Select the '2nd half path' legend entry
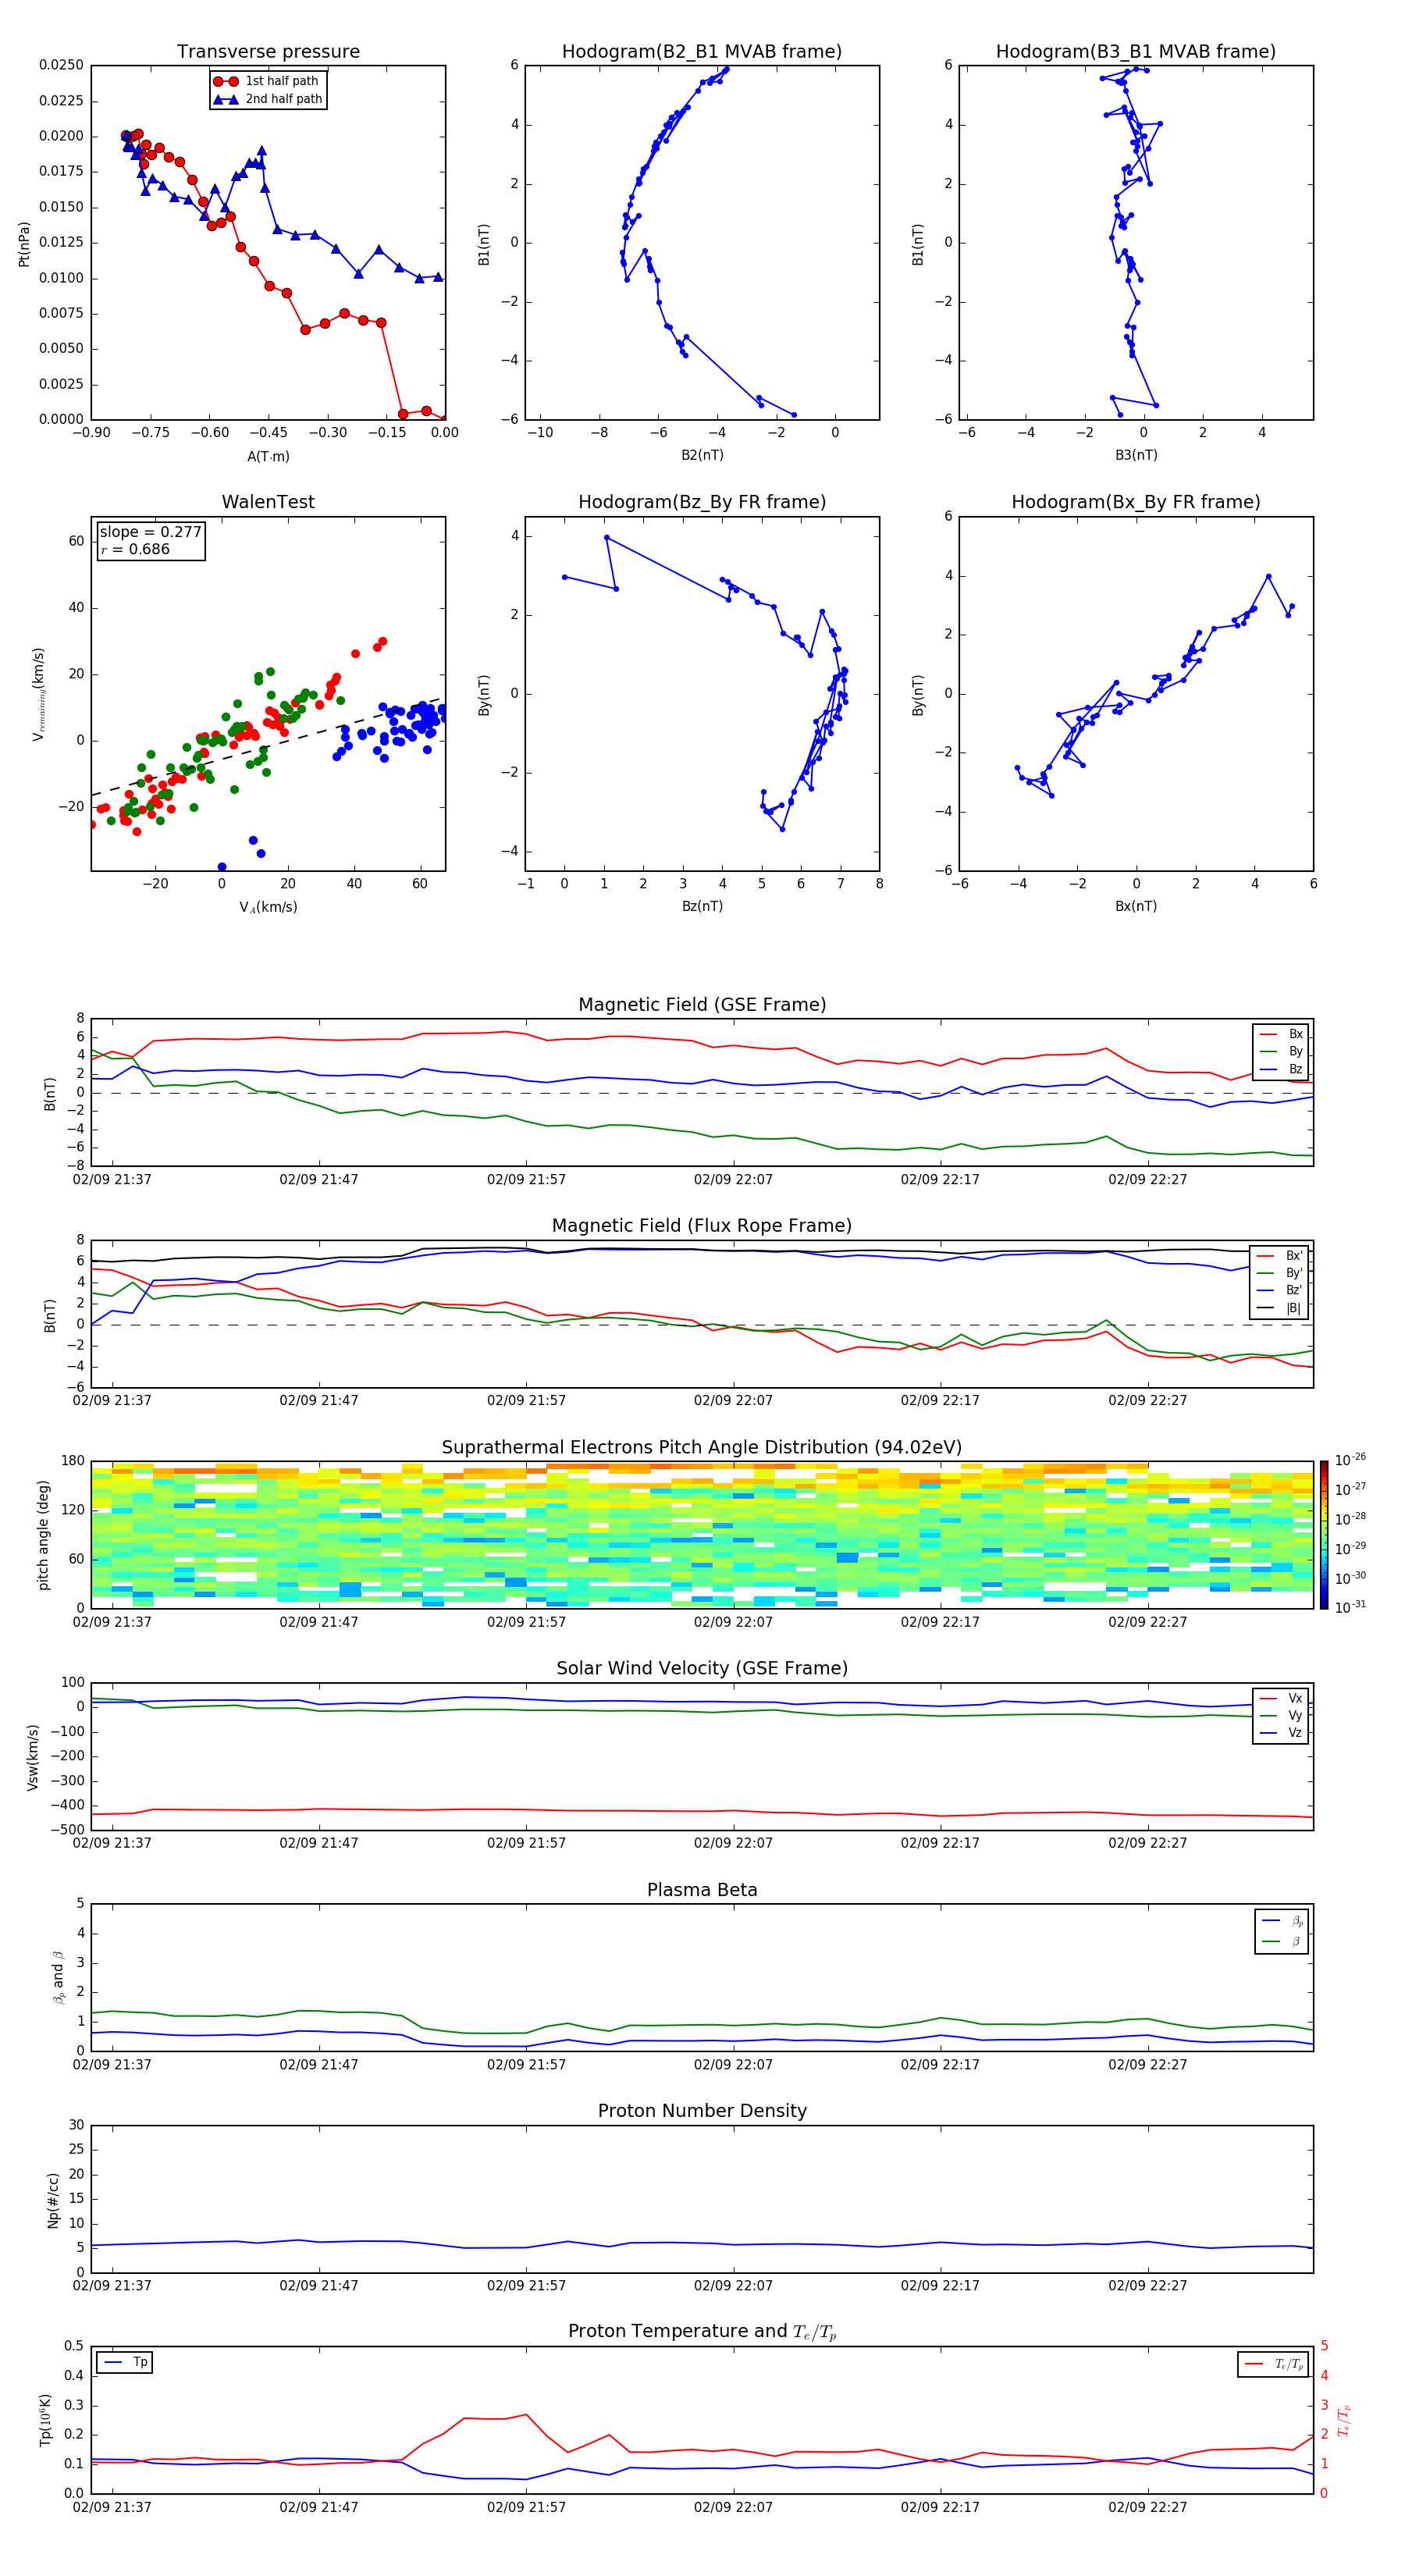 (268, 99)
